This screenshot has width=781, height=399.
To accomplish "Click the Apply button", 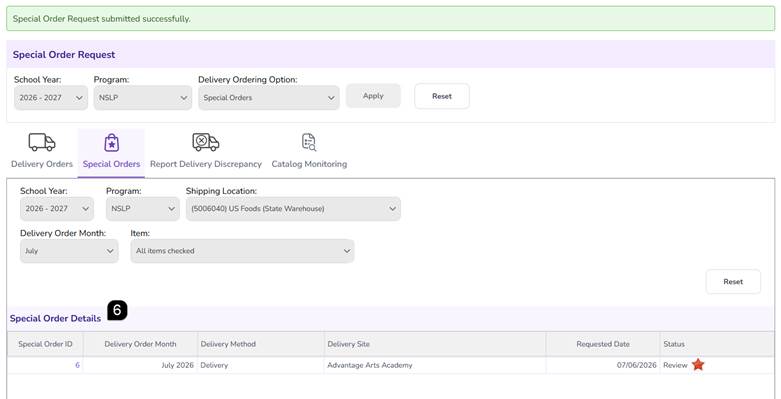I will (x=373, y=96).
